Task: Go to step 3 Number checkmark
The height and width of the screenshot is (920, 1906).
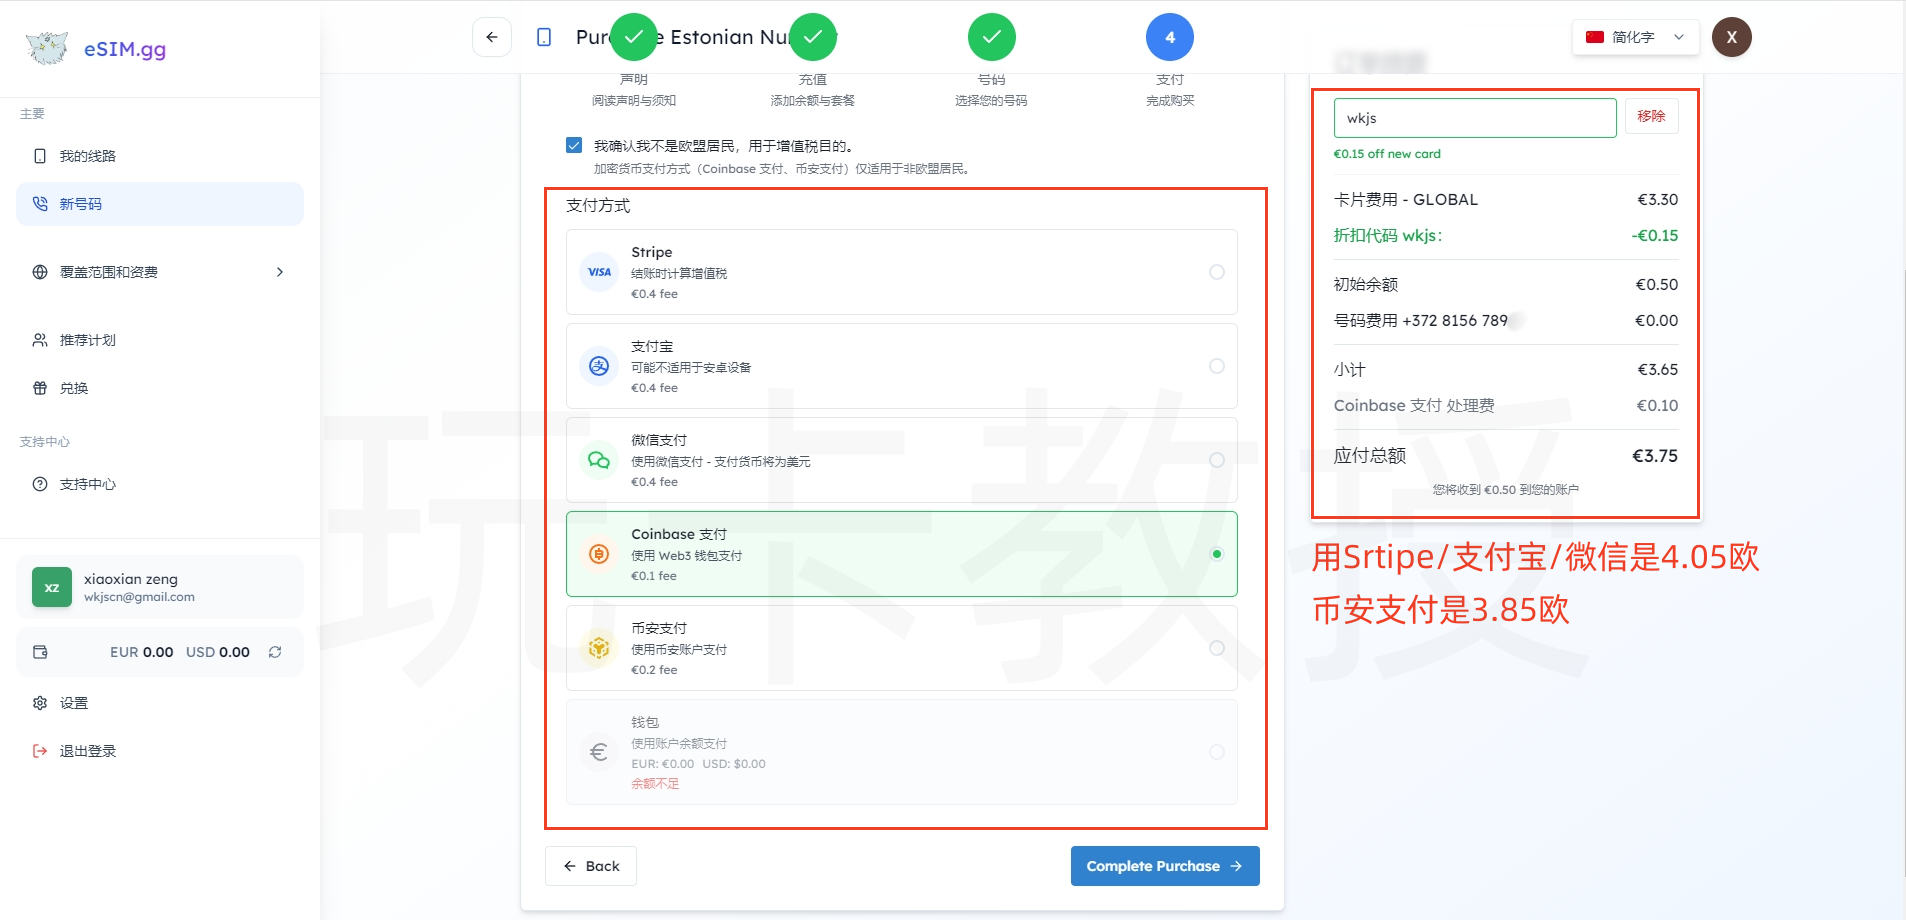Action: click(x=992, y=37)
